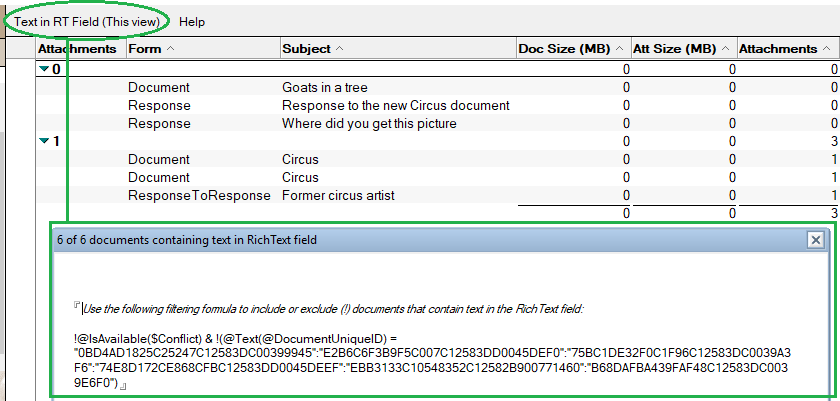840x401 pixels.
Task: Sort by the rightmost Attachments column arrow
Action: pos(826,49)
